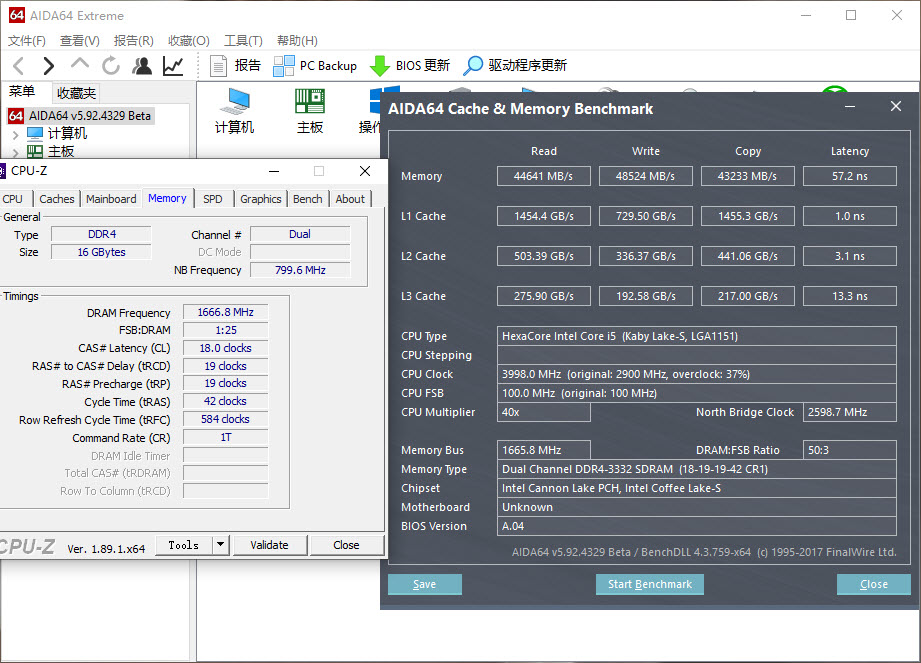Viewport: 921px width, 663px height.
Task: Click the Start Benchmark button
Action: 650,584
